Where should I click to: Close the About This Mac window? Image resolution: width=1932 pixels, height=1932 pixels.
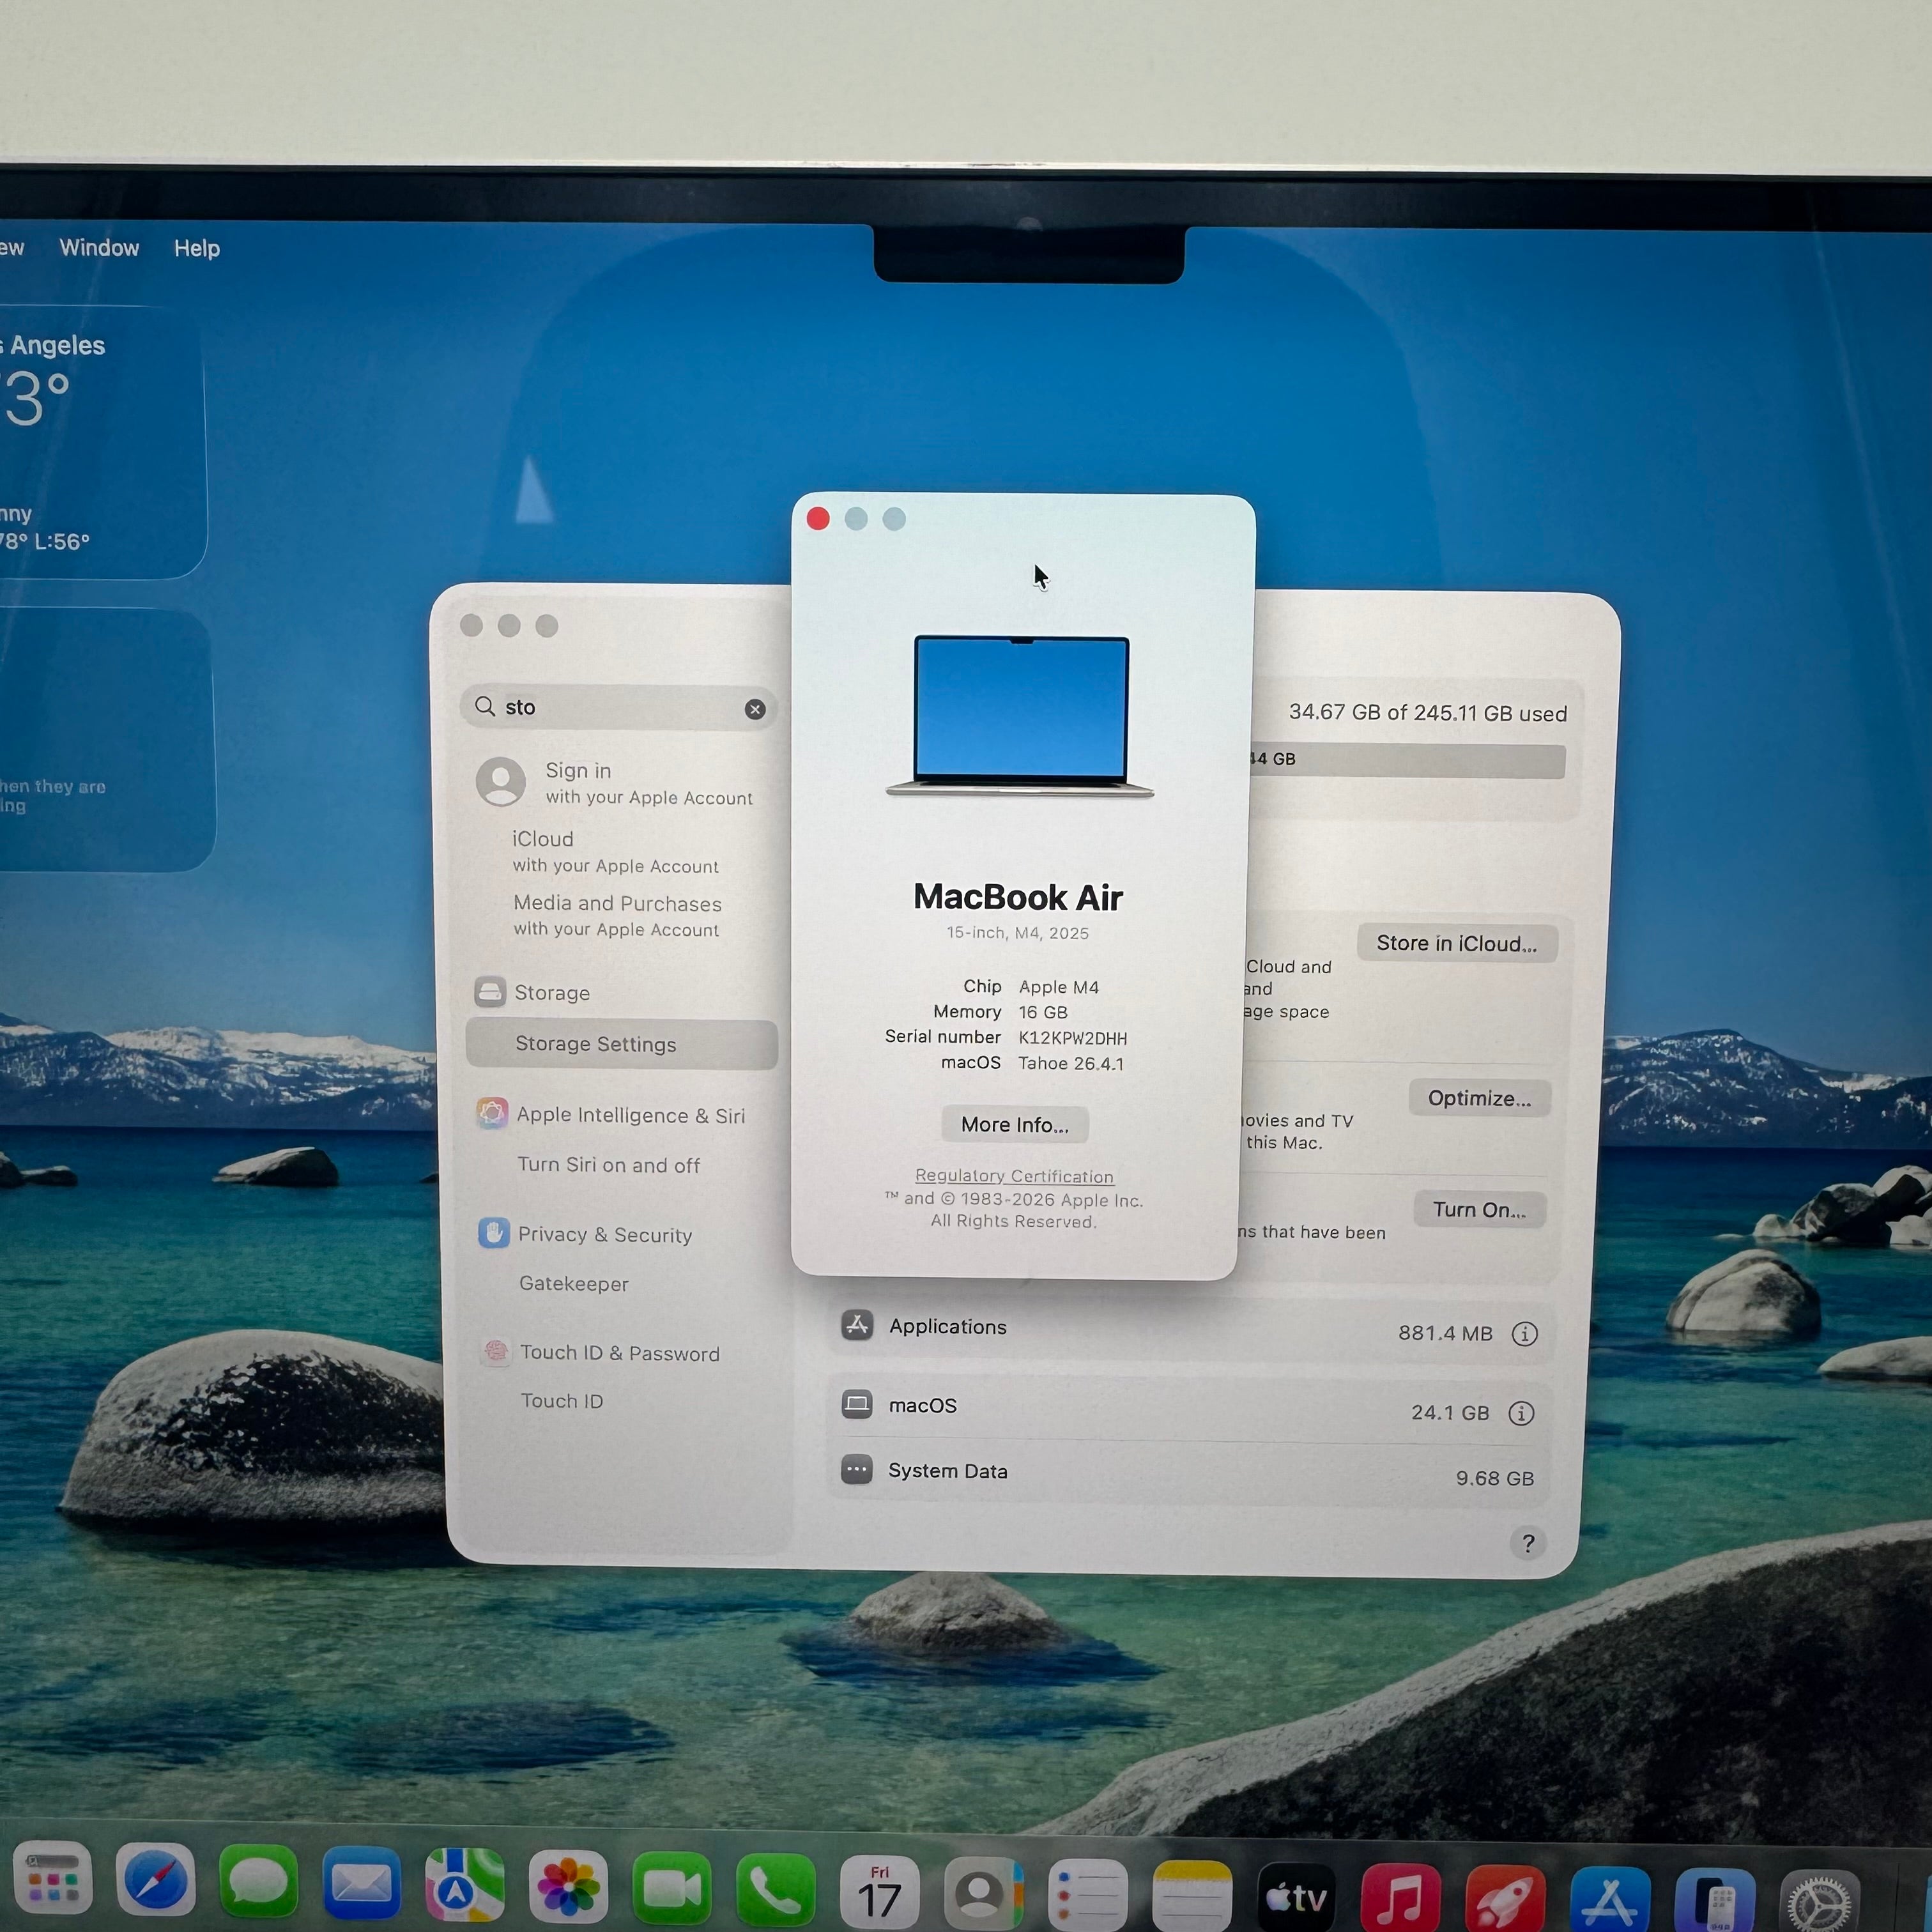(x=818, y=518)
